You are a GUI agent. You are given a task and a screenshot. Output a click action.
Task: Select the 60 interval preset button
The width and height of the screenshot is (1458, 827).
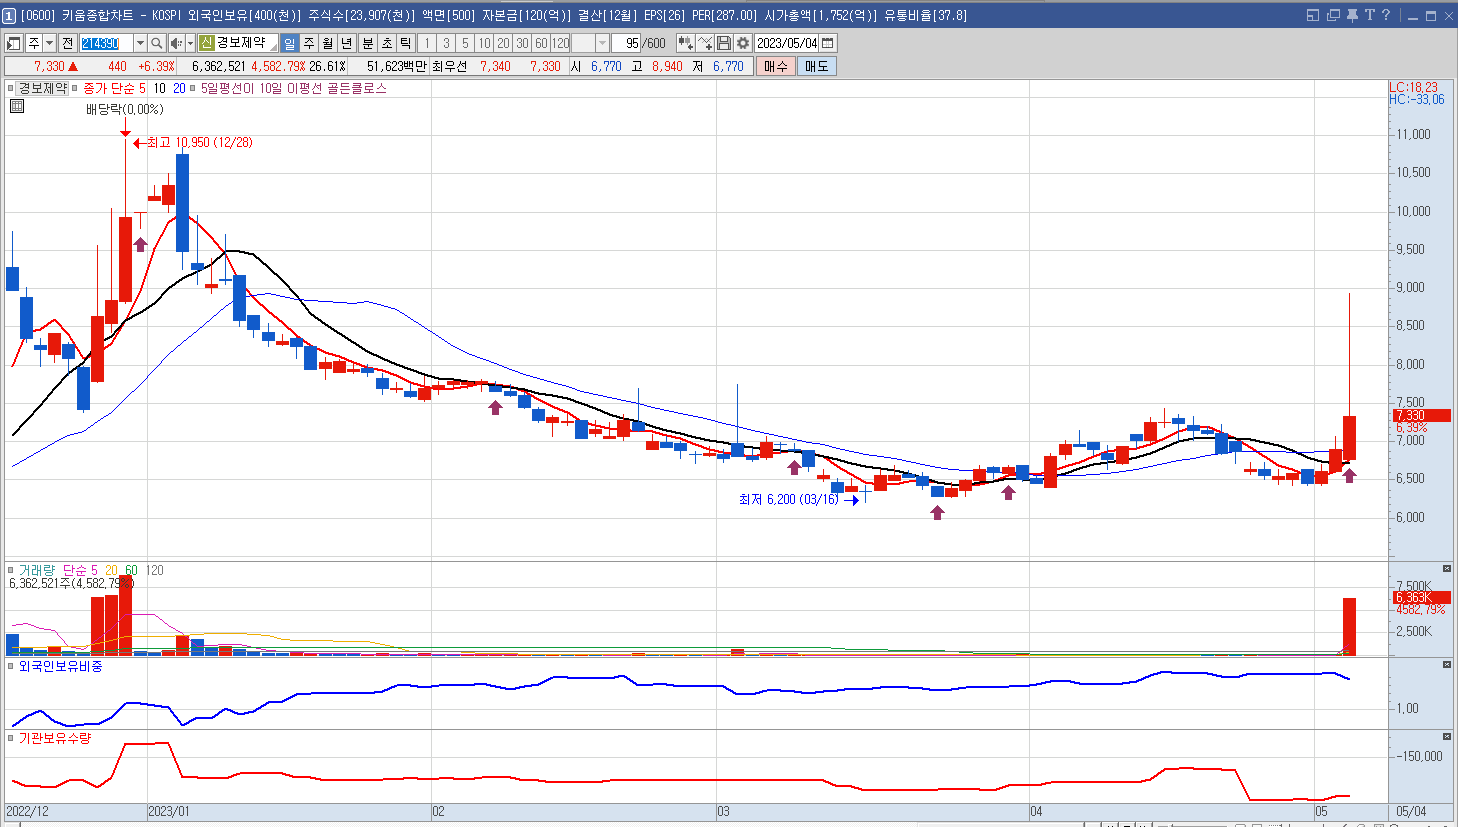point(541,43)
